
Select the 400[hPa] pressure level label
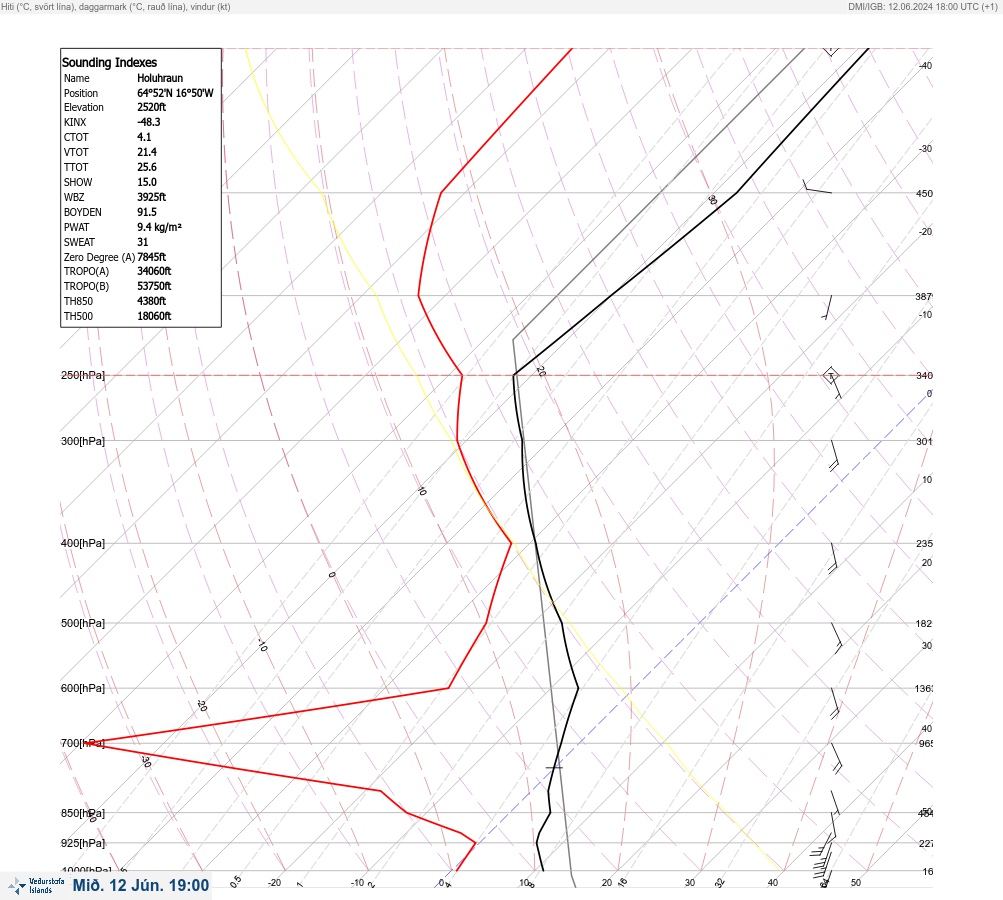(x=83, y=543)
